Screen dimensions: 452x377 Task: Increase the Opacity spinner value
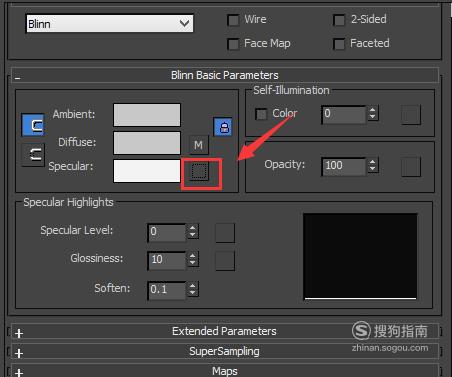[373, 162]
